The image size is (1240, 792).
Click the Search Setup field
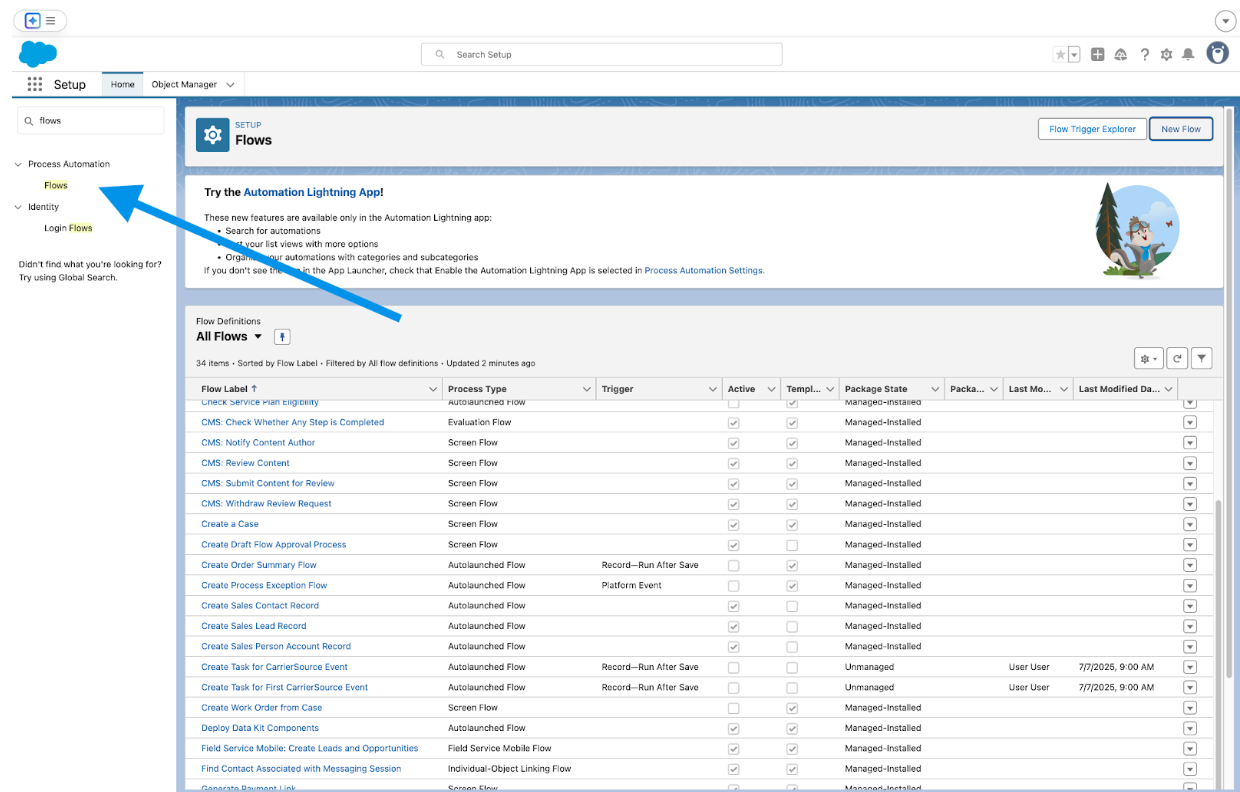point(602,55)
